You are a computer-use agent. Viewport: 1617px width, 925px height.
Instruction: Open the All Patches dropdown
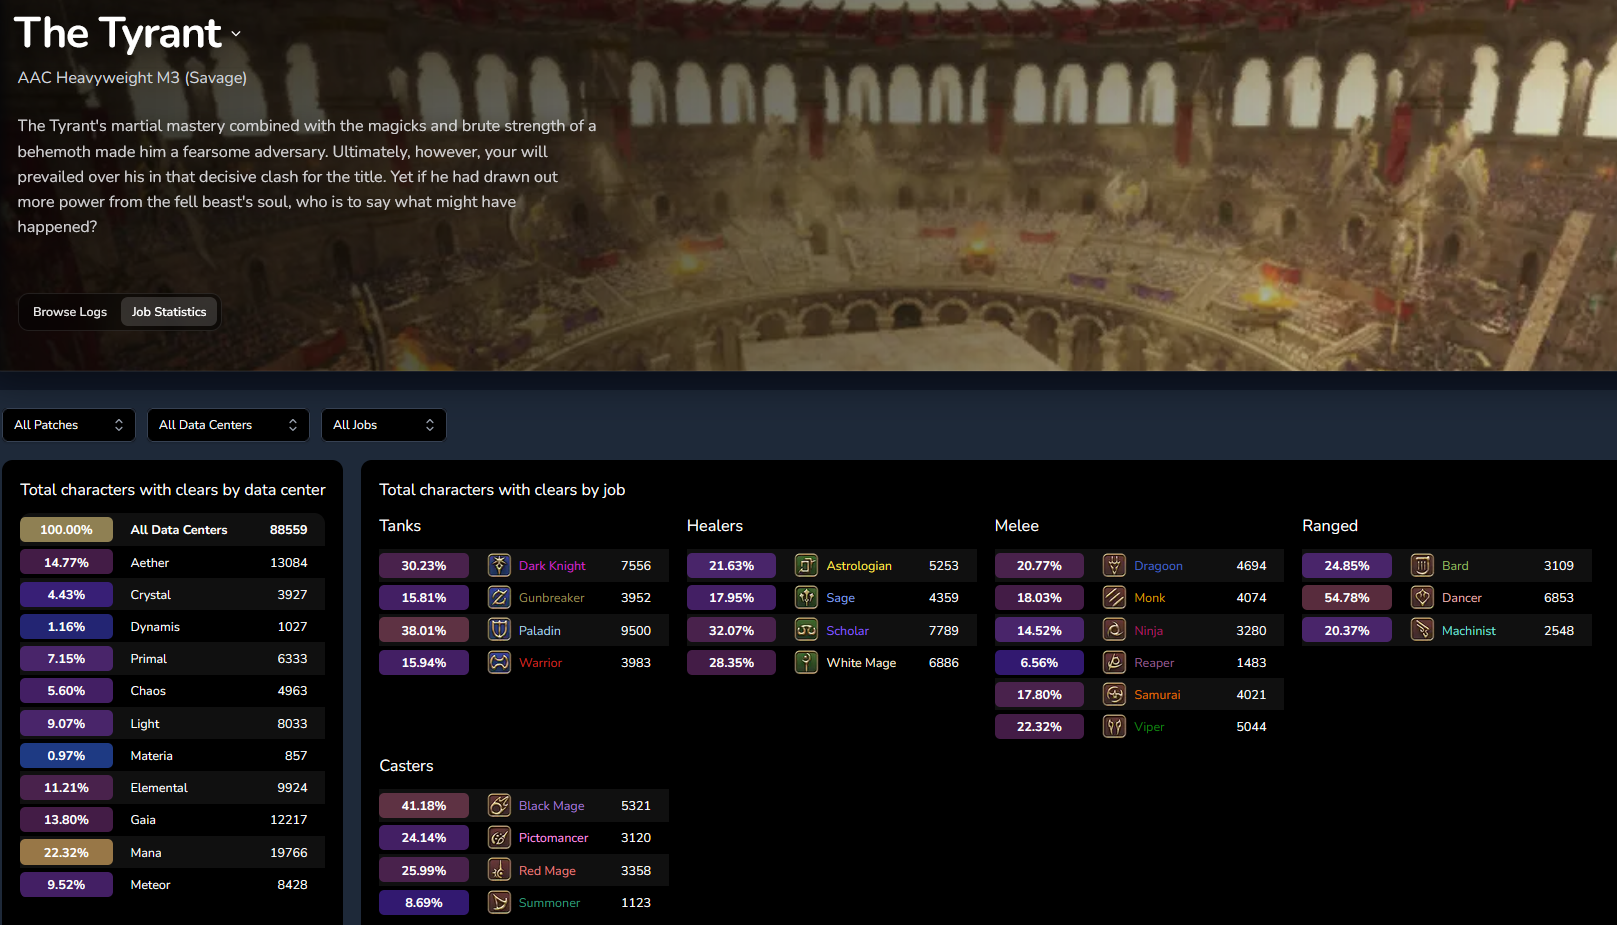coord(69,425)
